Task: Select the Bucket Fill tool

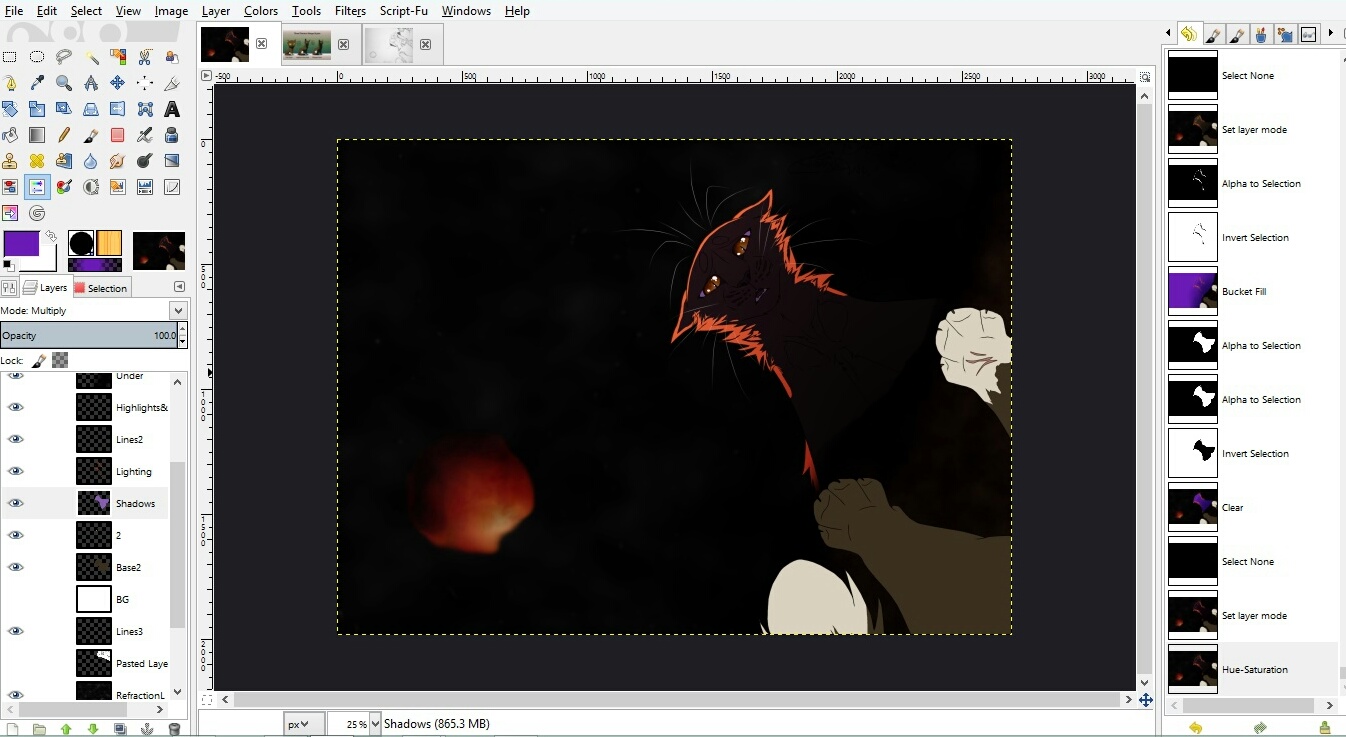Action: [x=10, y=135]
